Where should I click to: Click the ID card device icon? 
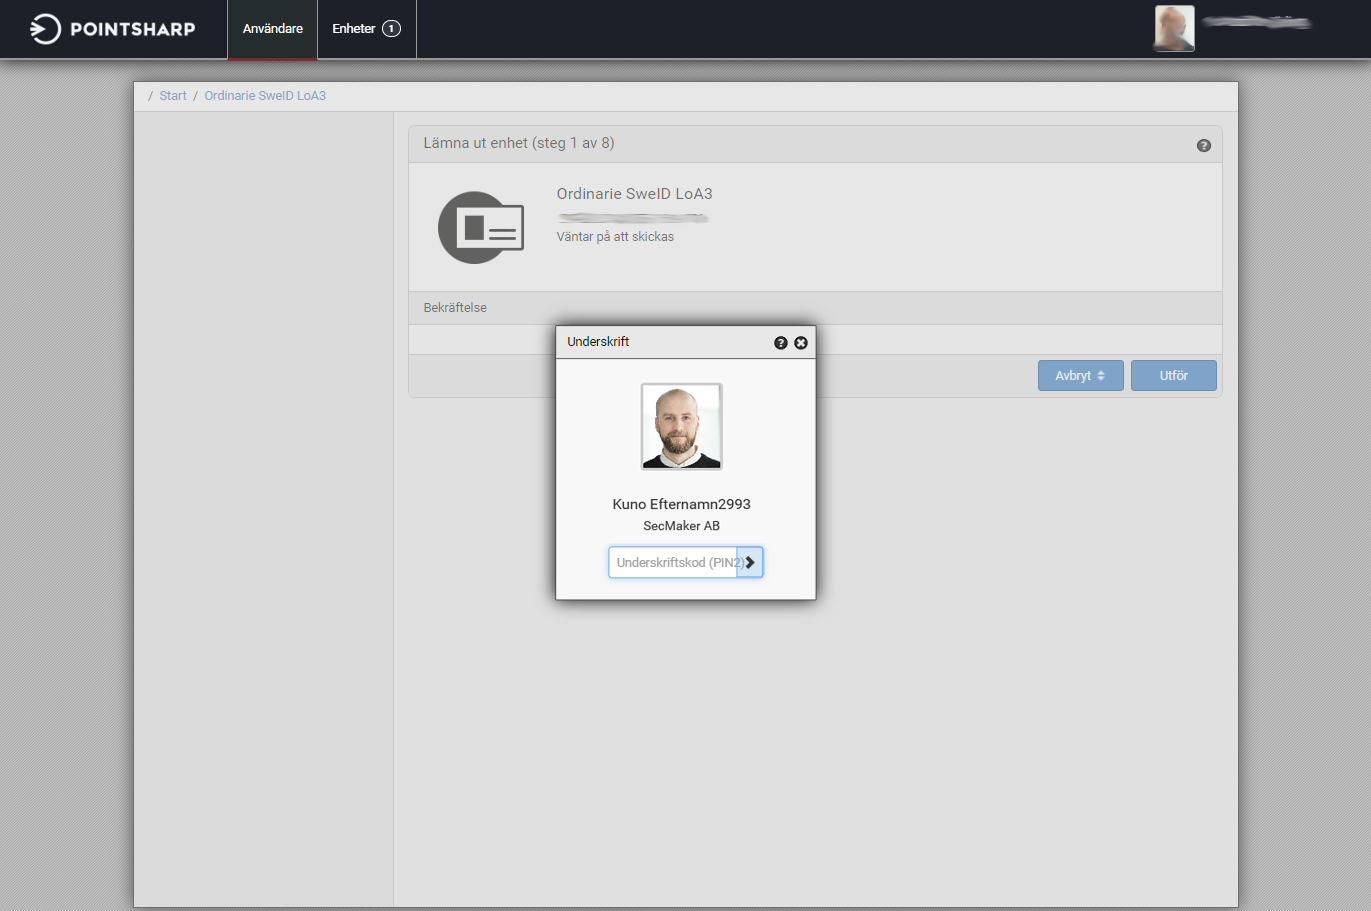pos(481,228)
